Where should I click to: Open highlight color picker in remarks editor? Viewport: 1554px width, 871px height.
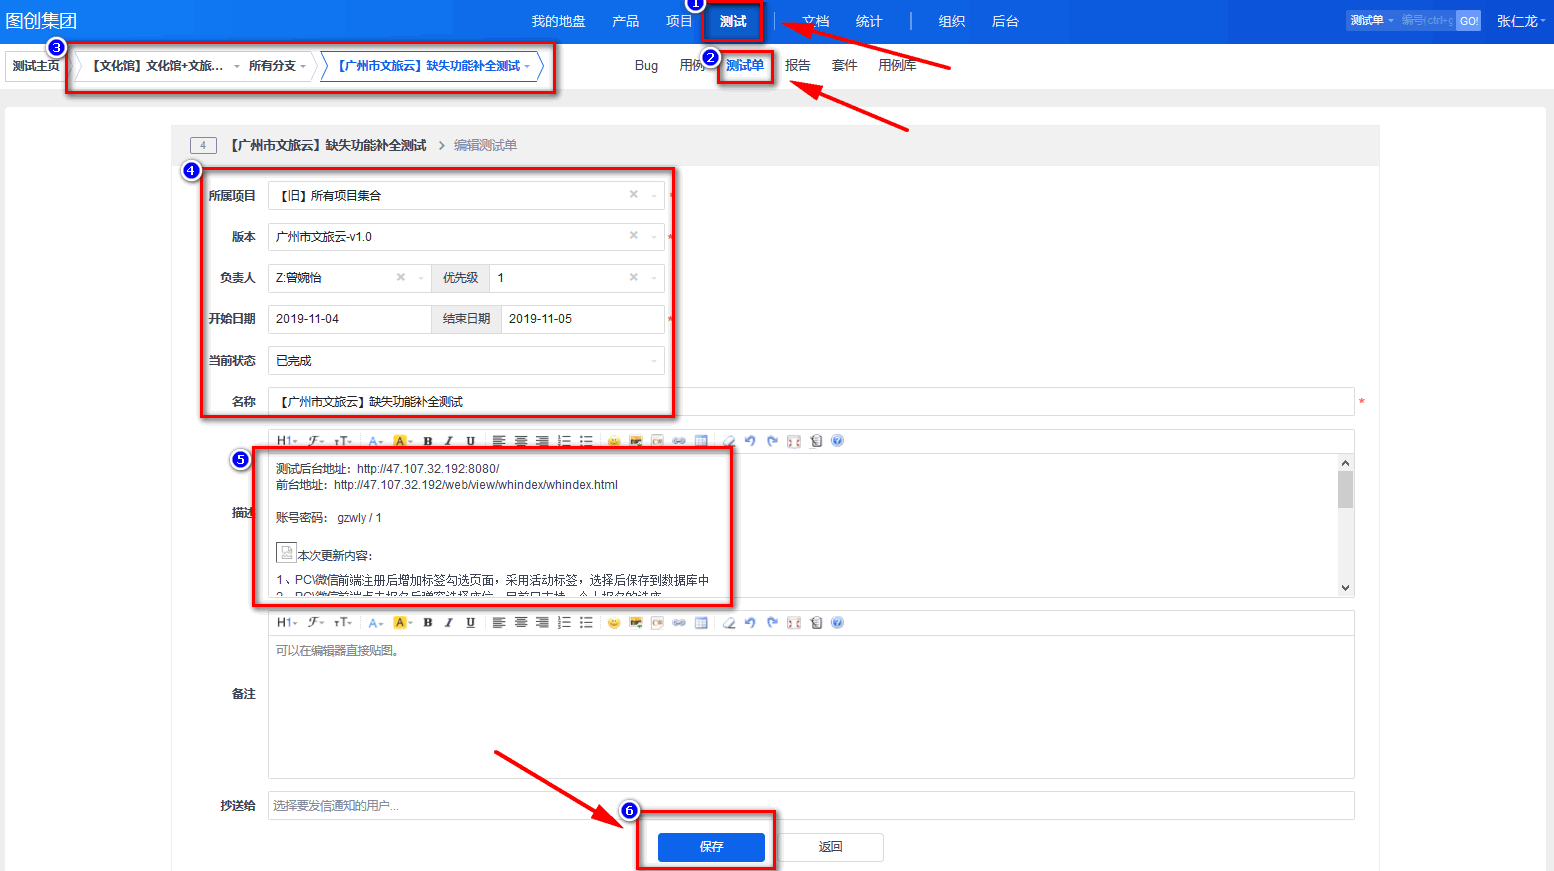[403, 623]
